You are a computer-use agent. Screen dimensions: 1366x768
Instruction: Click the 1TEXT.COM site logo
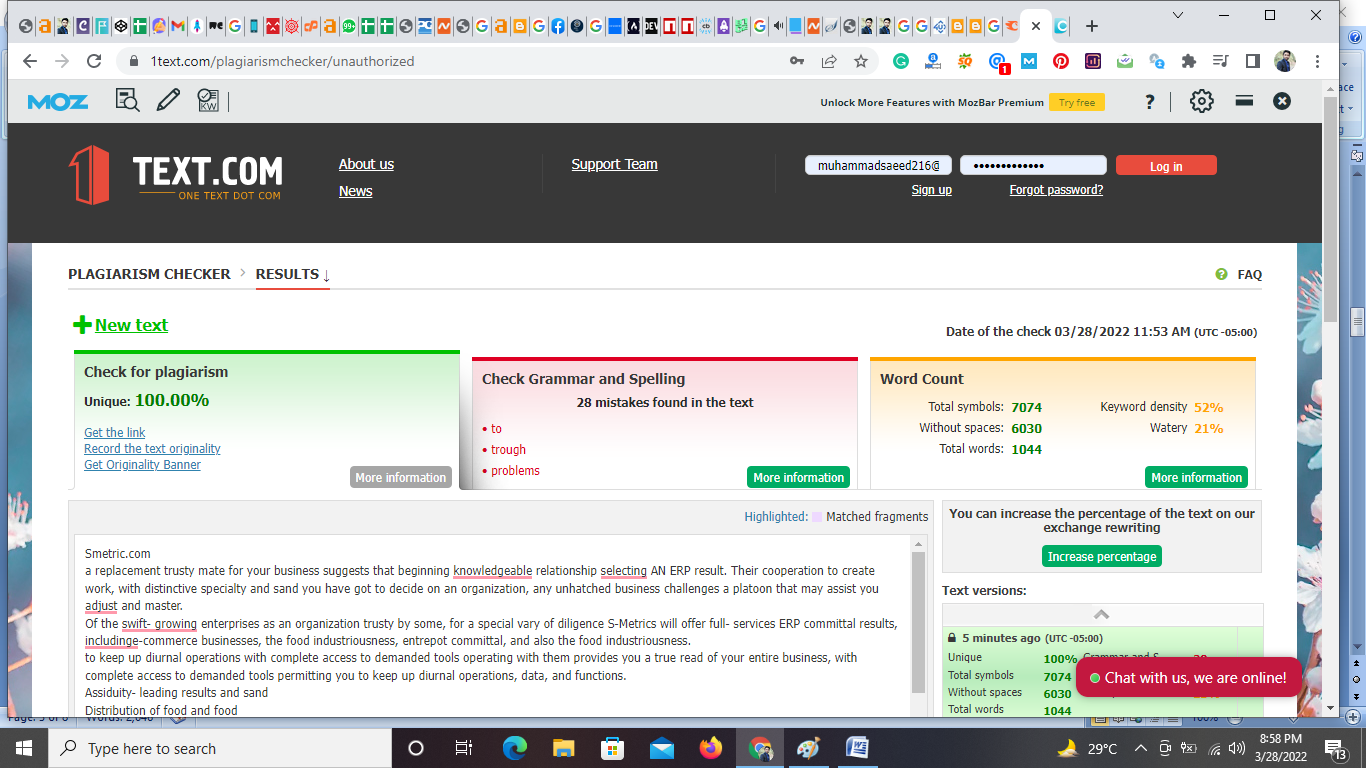(x=176, y=175)
